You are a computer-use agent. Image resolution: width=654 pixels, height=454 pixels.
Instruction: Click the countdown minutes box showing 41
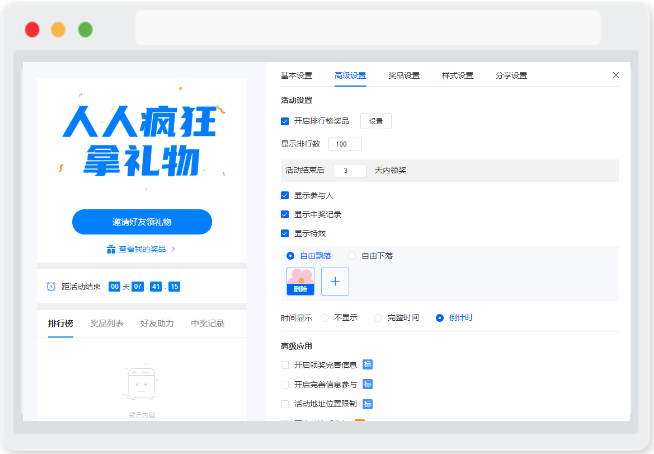click(156, 287)
